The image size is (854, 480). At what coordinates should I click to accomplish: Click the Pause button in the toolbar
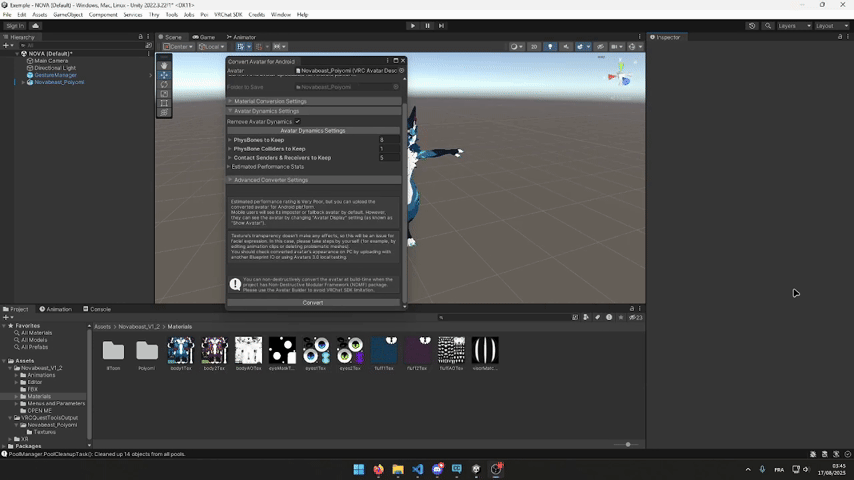(x=427, y=25)
